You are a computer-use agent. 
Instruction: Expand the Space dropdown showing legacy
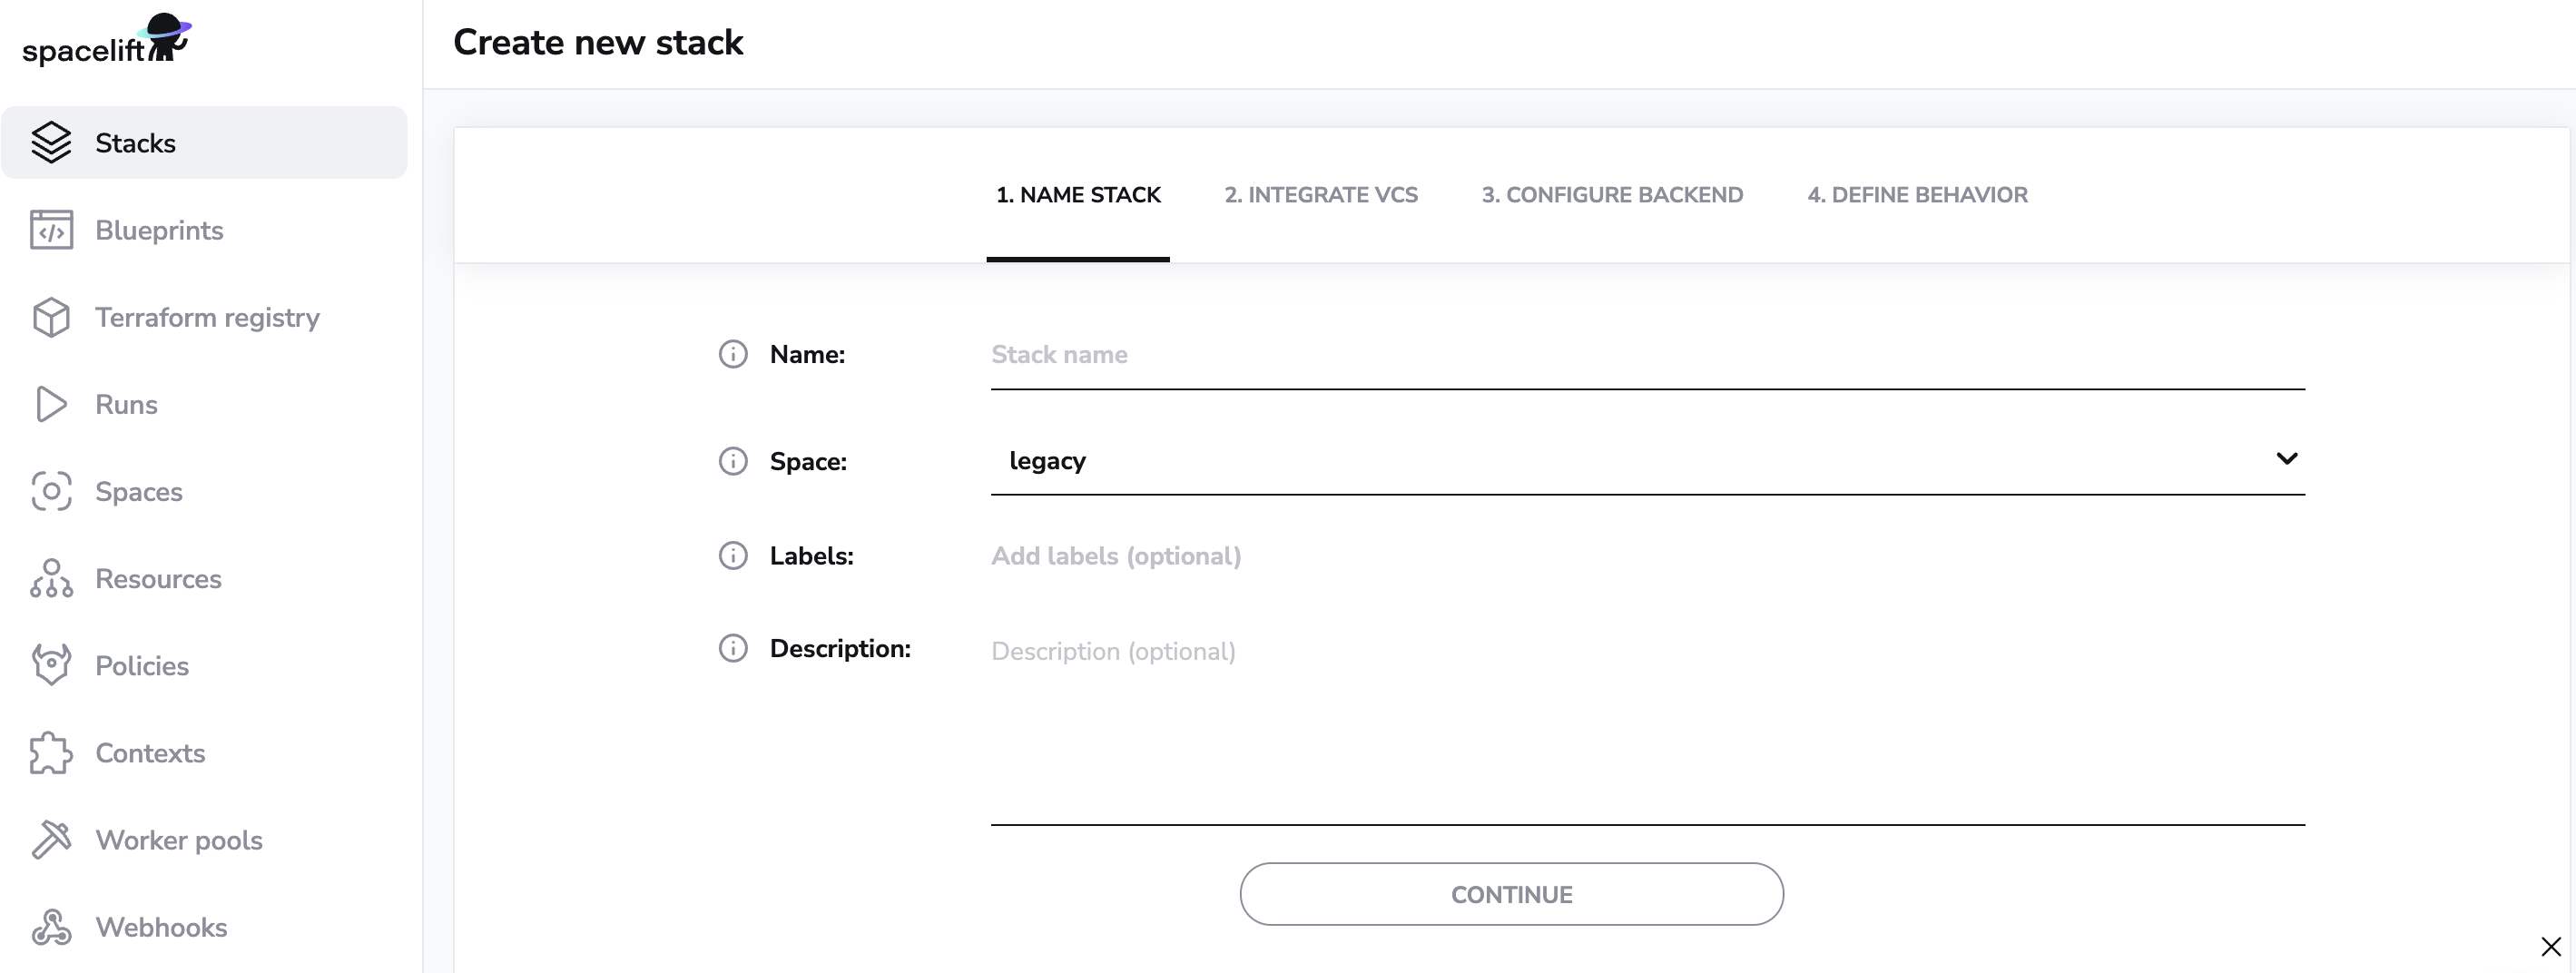(1640, 460)
